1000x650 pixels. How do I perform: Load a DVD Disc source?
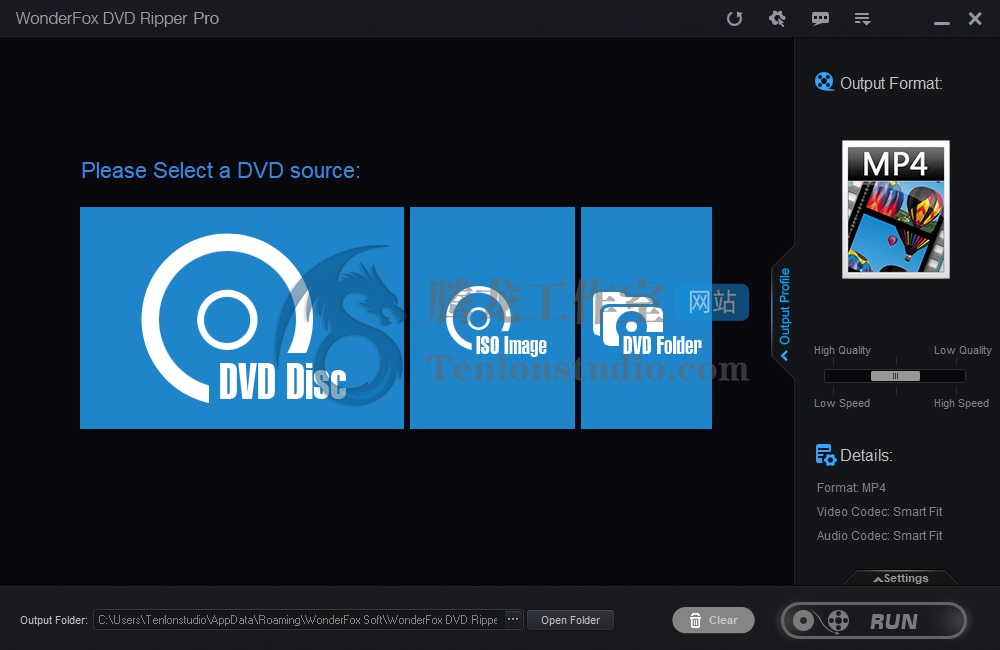[x=242, y=318]
